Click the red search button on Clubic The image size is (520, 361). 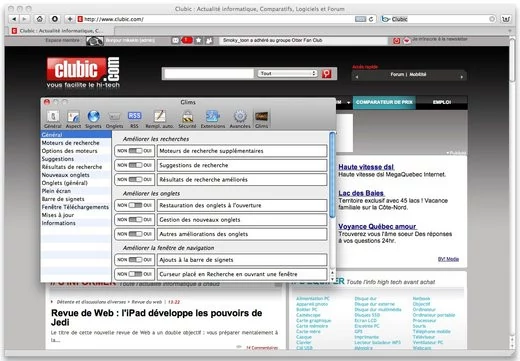[x=327, y=74]
